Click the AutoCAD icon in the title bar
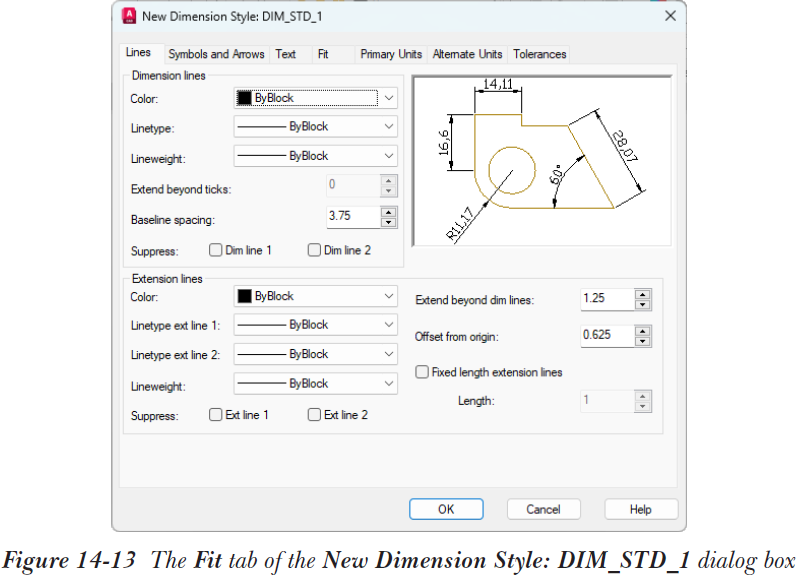Image resolution: width=799 pixels, height=579 pixels. [x=129, y=16]
